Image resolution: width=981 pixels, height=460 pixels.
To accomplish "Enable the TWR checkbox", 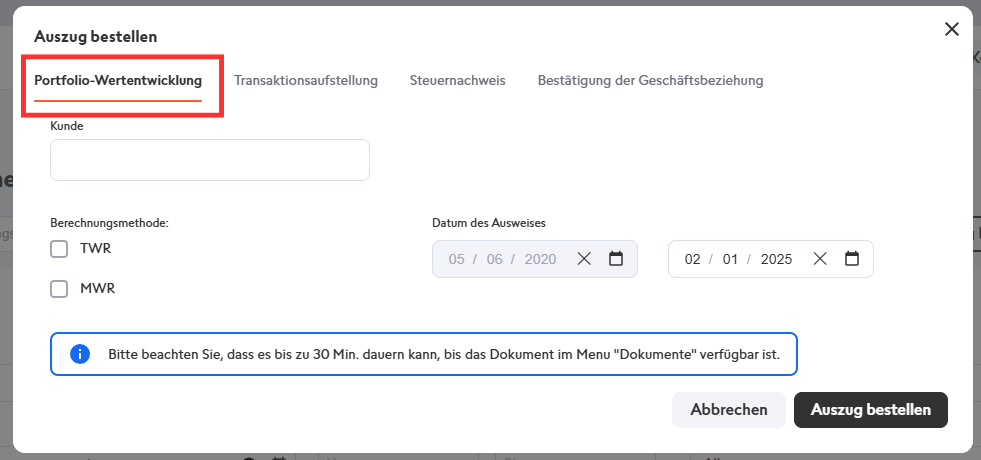I will (x=59, y=249).
